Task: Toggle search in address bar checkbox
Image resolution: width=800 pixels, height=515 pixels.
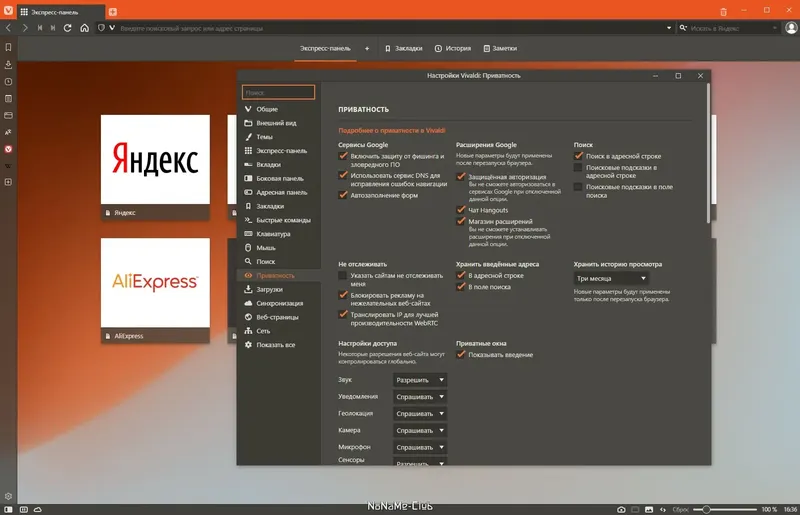Action: 578,156
